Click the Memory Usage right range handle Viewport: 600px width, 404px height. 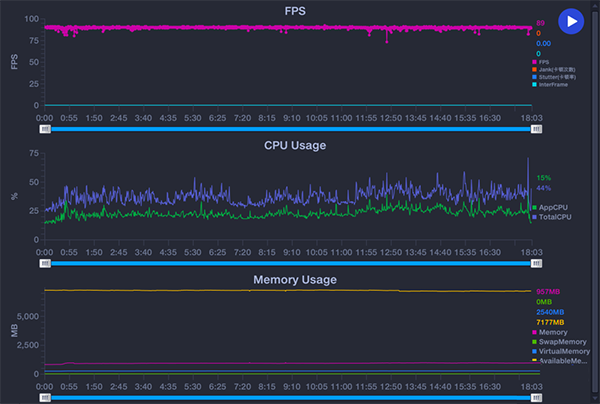tap(536, 398)
